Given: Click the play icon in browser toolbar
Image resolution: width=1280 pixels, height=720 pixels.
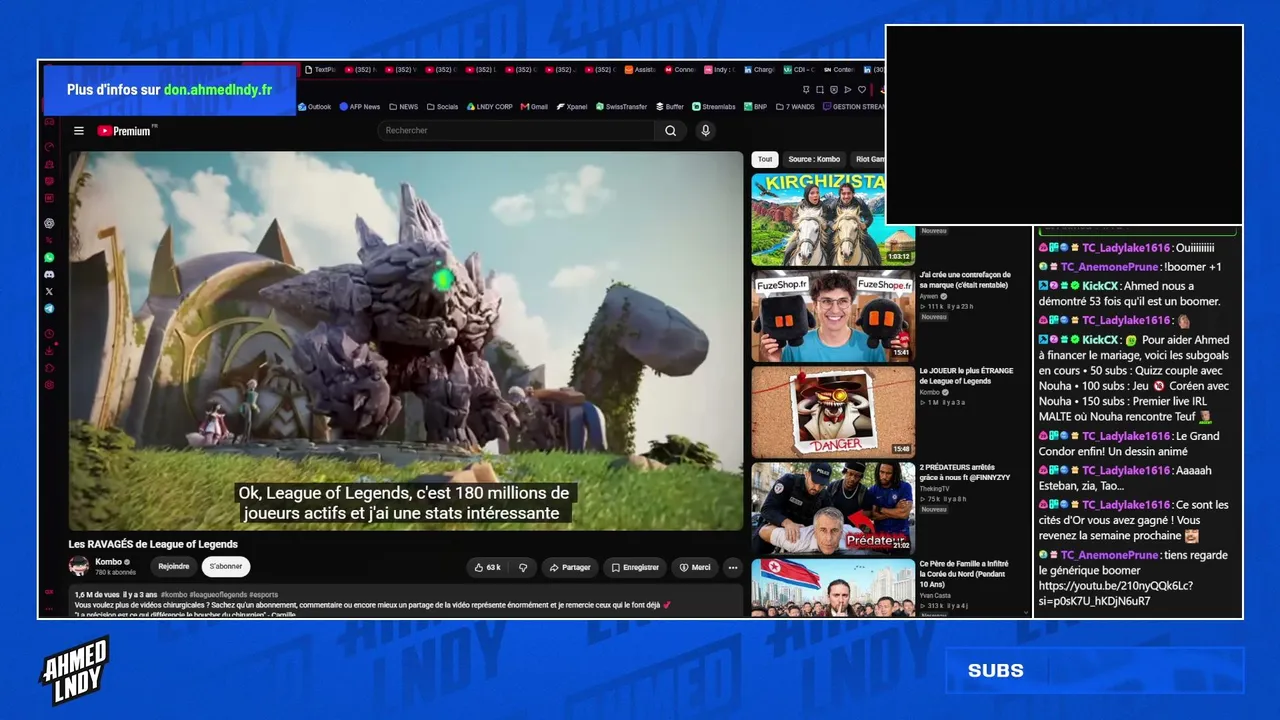Looking at the screenshot, I should tap(848, 90).
